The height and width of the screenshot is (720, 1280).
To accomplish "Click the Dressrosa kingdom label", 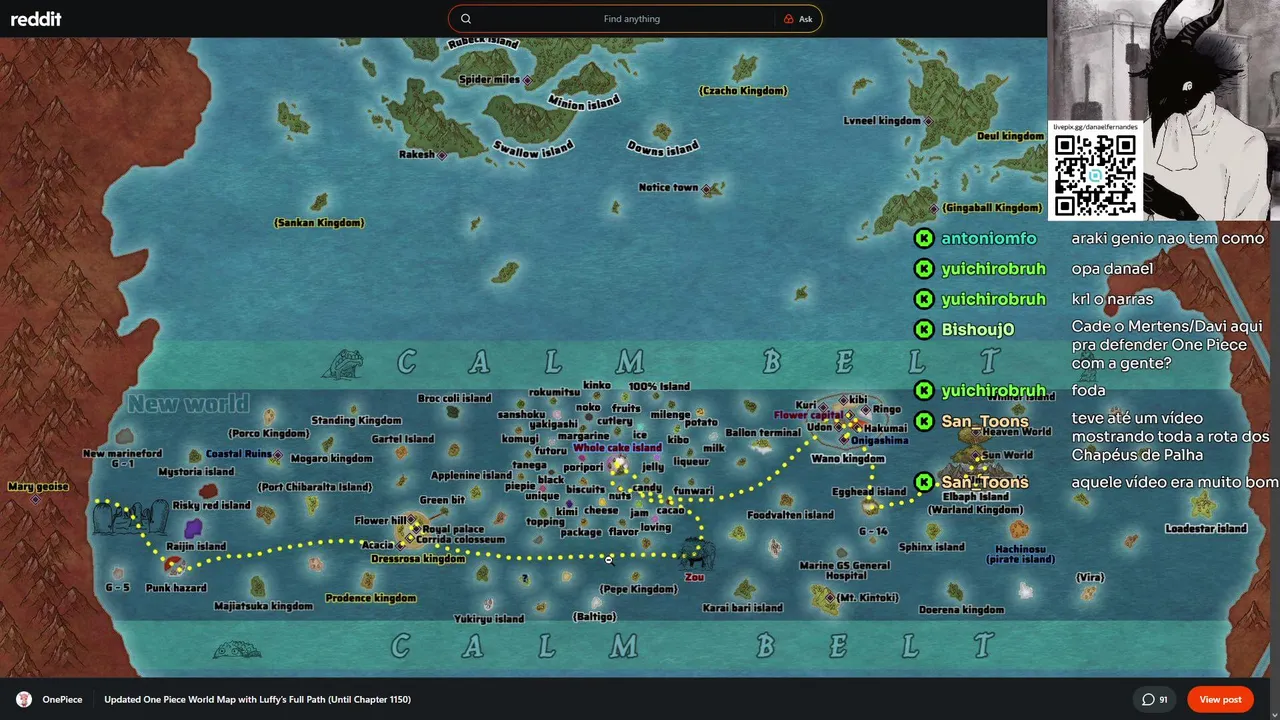I will 418,559.
